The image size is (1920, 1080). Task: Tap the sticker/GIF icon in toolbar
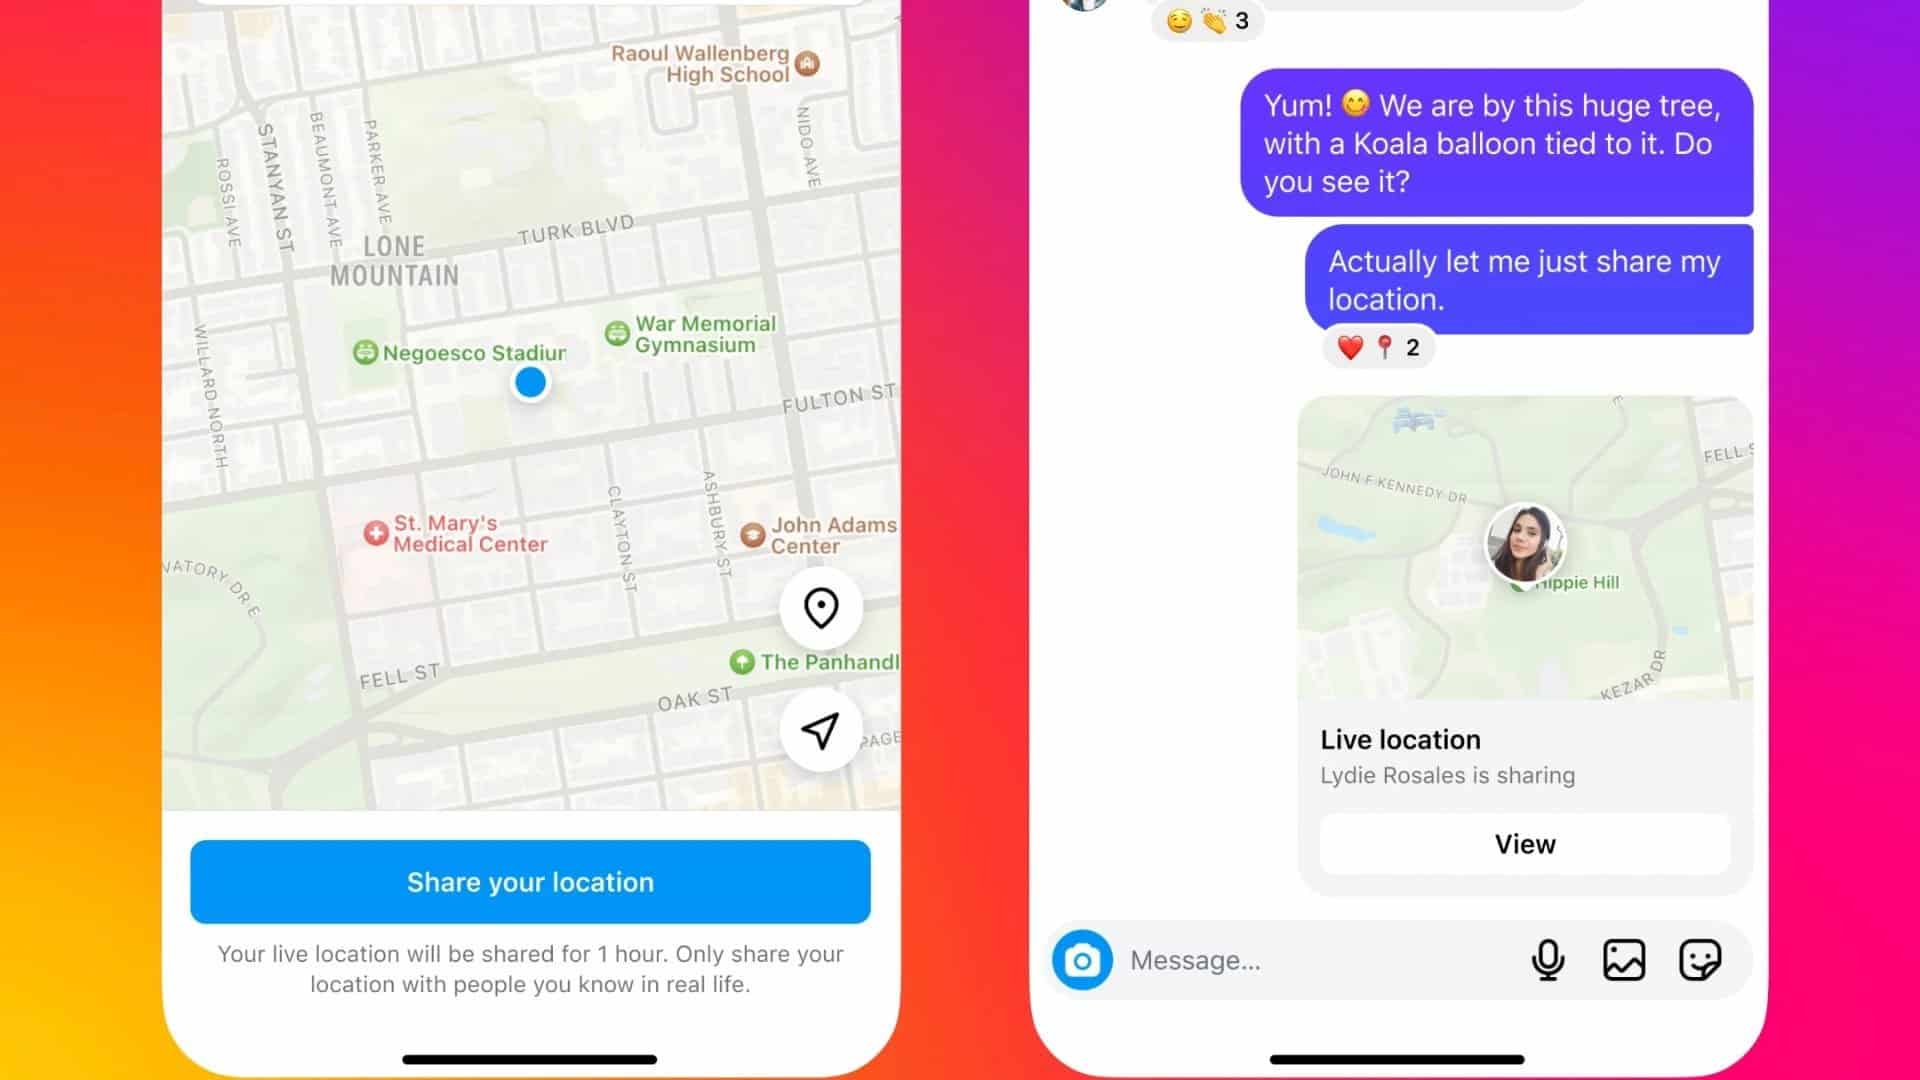pos(1700,959)
